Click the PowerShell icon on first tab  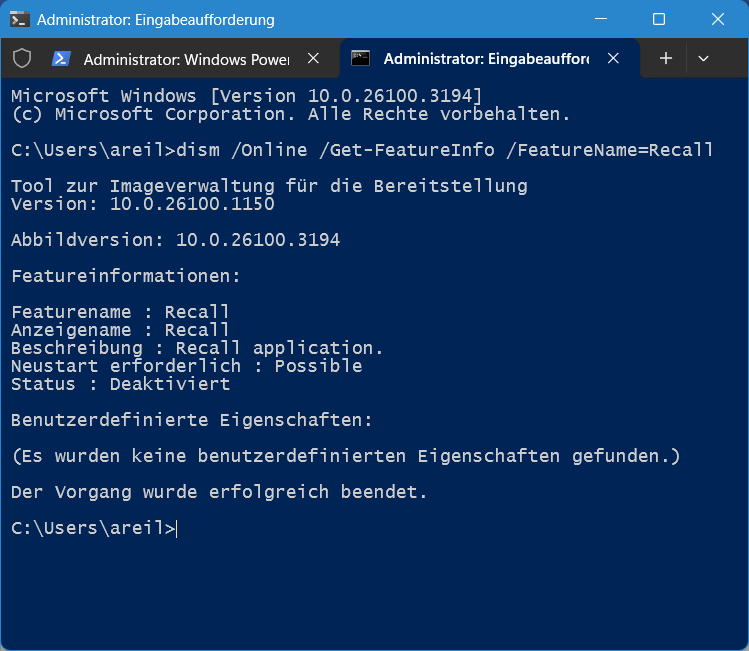coord(61,59)
